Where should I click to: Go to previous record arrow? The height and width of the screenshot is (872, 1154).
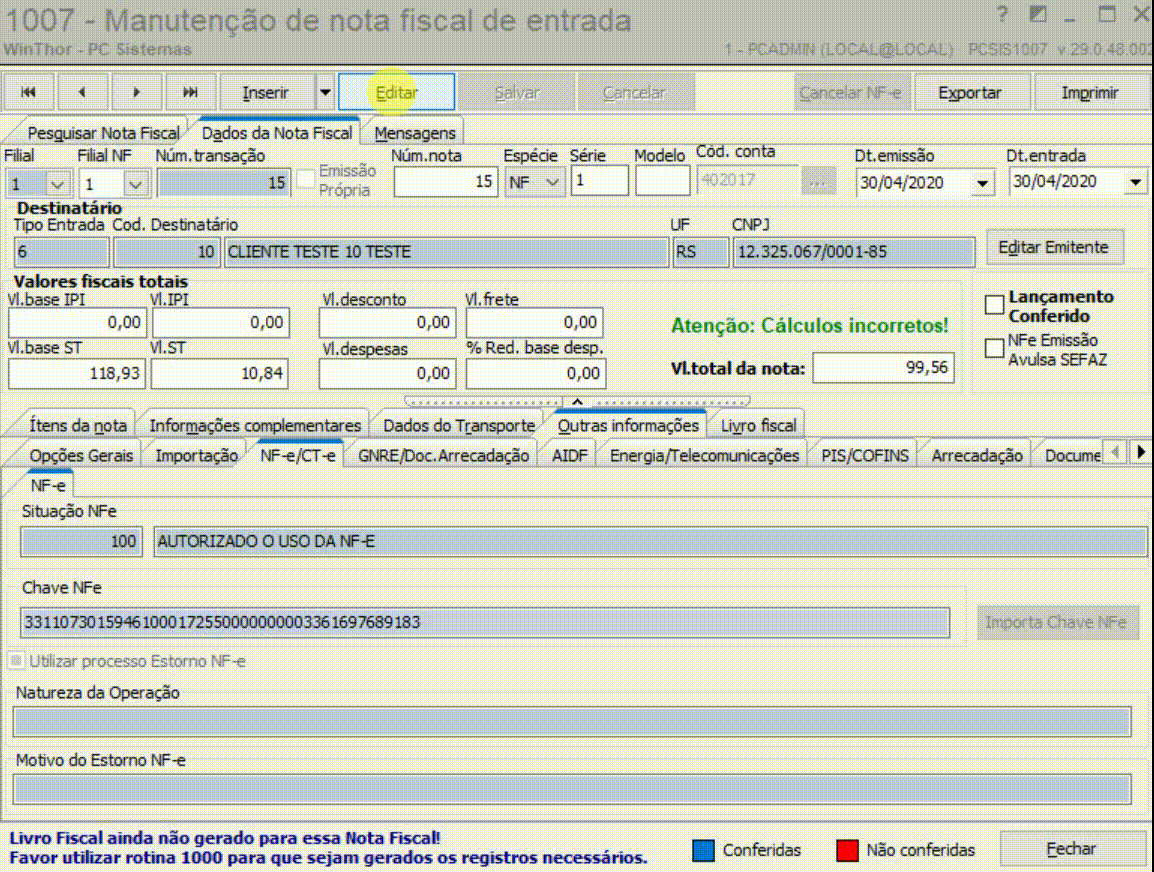tap(82, 92)
